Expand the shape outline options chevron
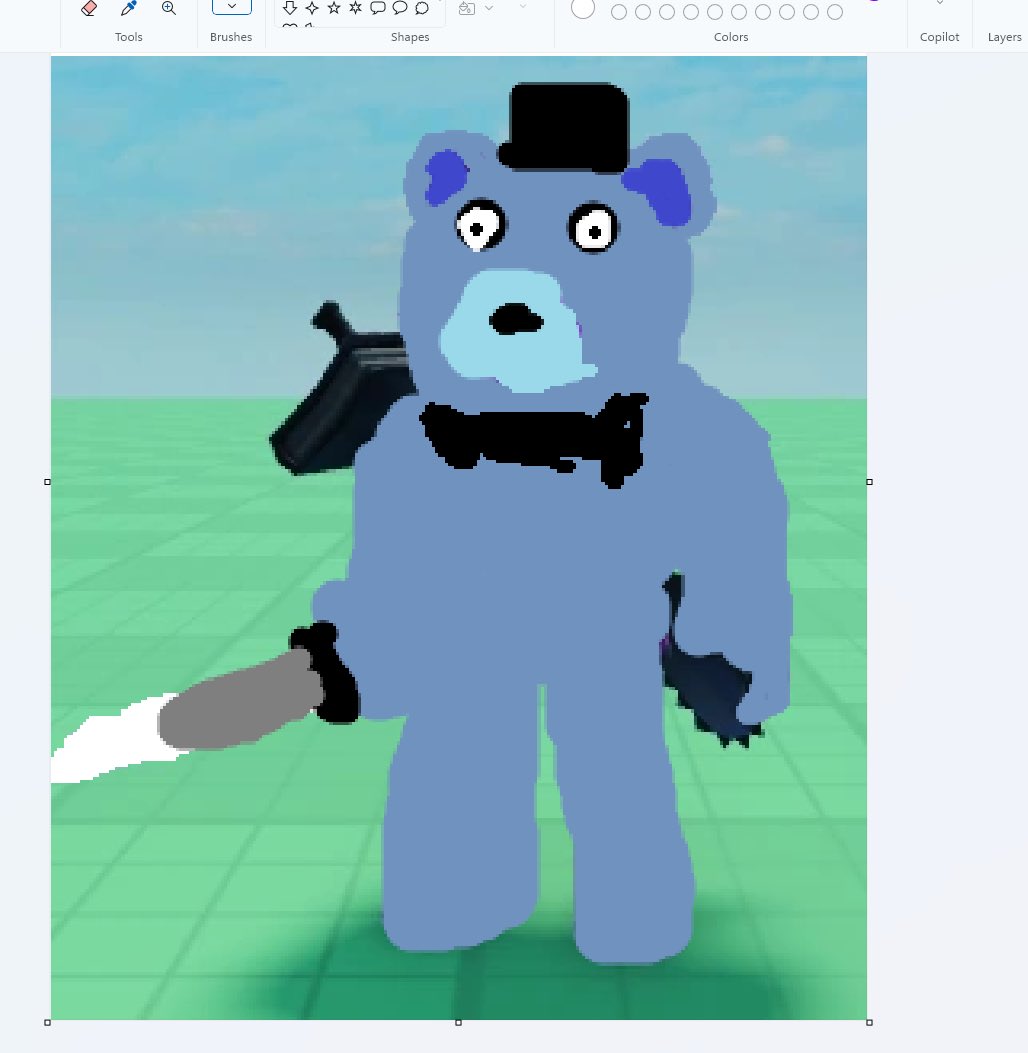This screenshot has width=1028, height=1053. (523, 7)
